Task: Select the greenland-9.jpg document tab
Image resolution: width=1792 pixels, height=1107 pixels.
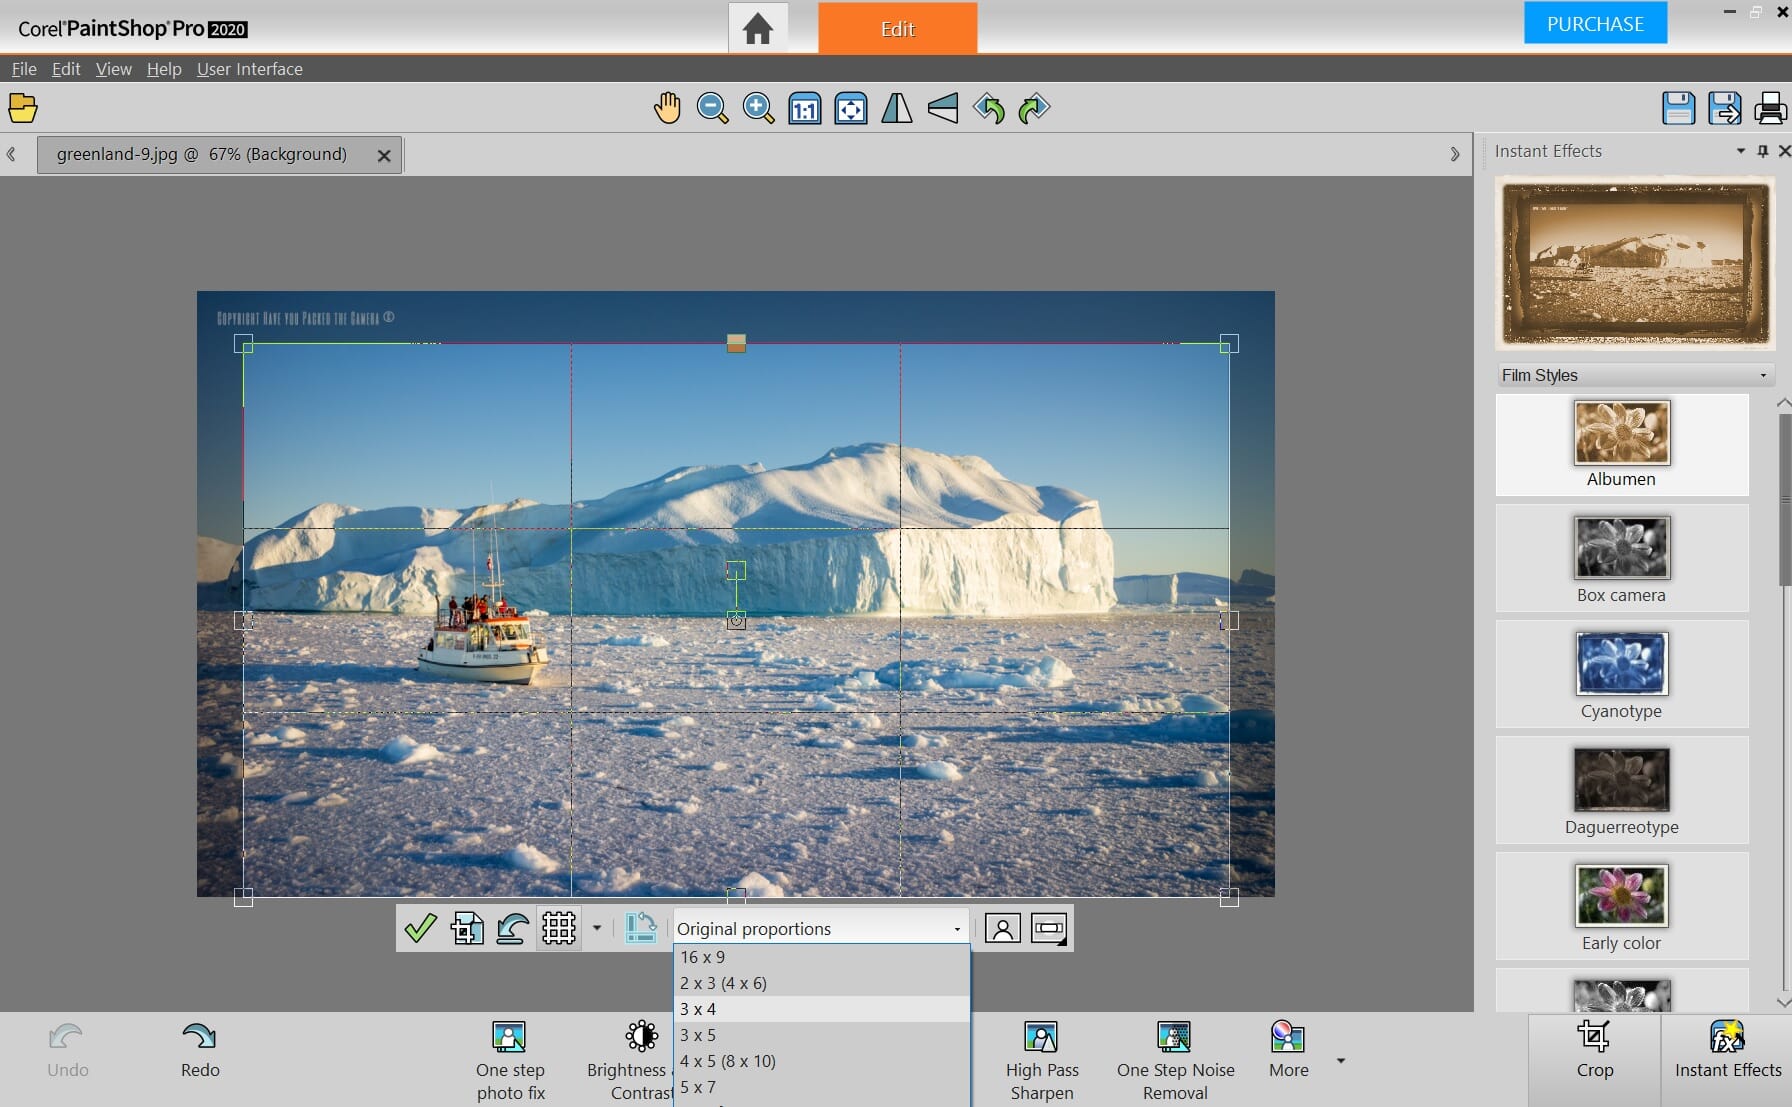Action: point(202,154)
